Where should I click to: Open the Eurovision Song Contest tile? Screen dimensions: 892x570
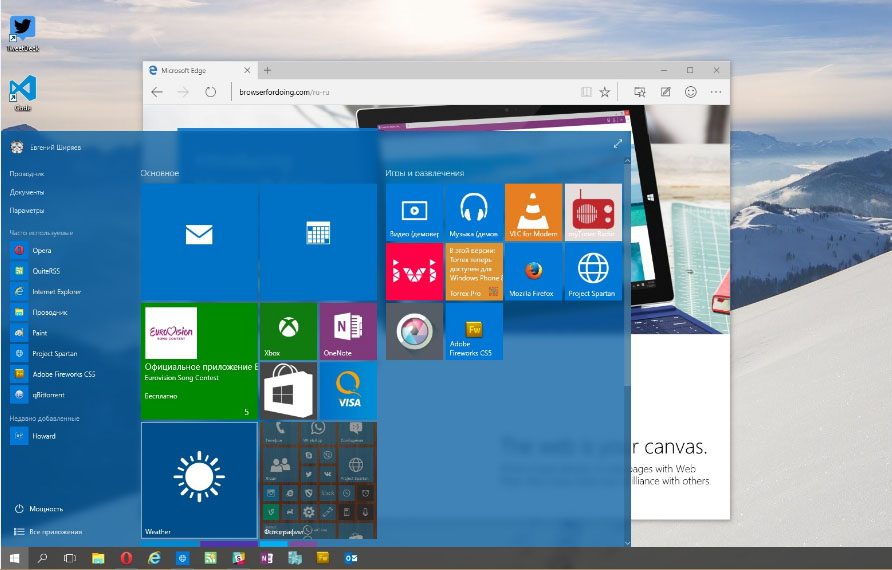199,361
